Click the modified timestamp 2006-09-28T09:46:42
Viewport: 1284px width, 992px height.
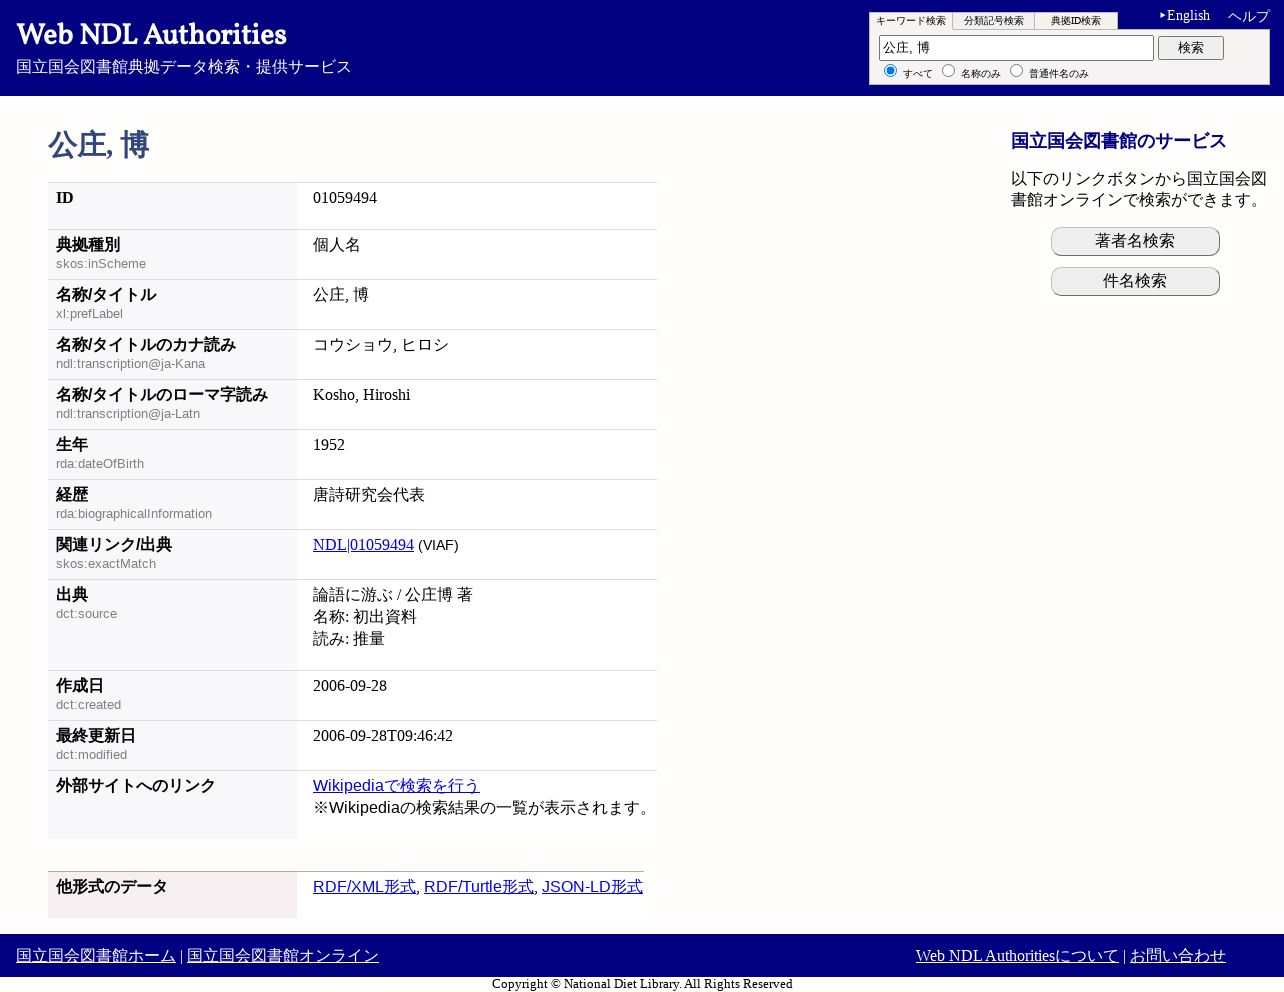pos(383,736)
